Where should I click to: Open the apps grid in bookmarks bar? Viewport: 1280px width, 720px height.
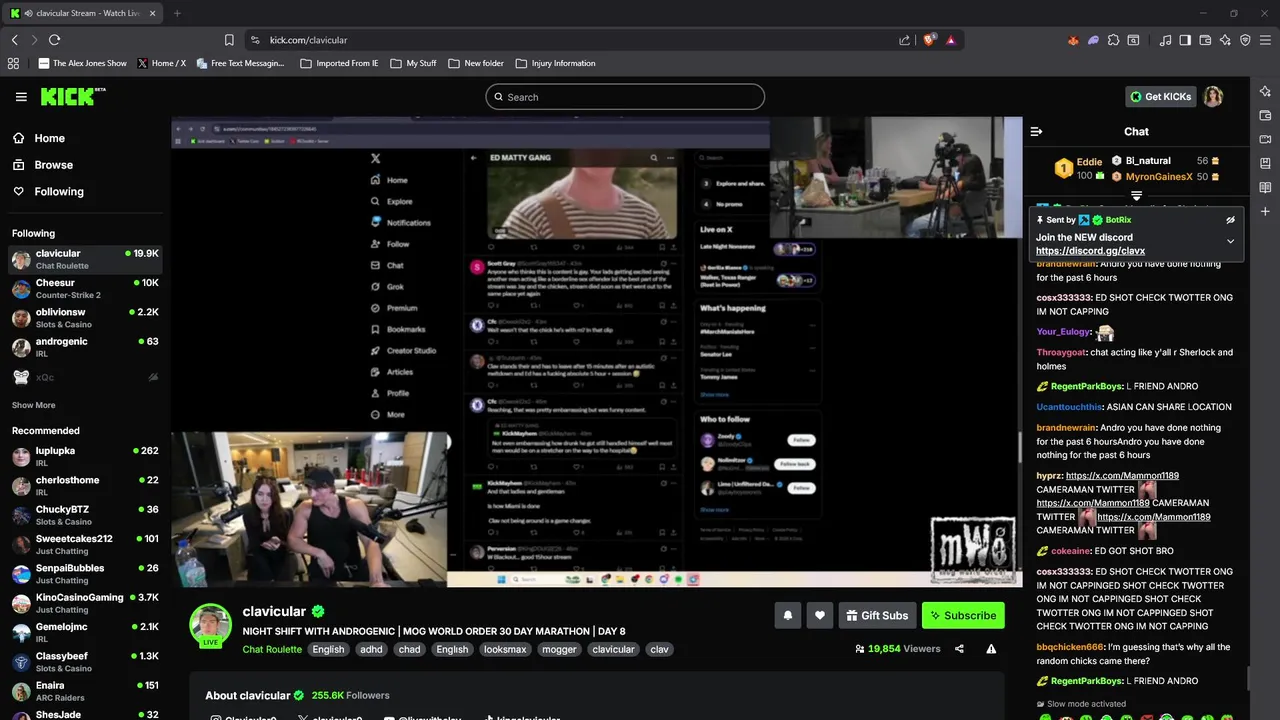pos(13,63)
